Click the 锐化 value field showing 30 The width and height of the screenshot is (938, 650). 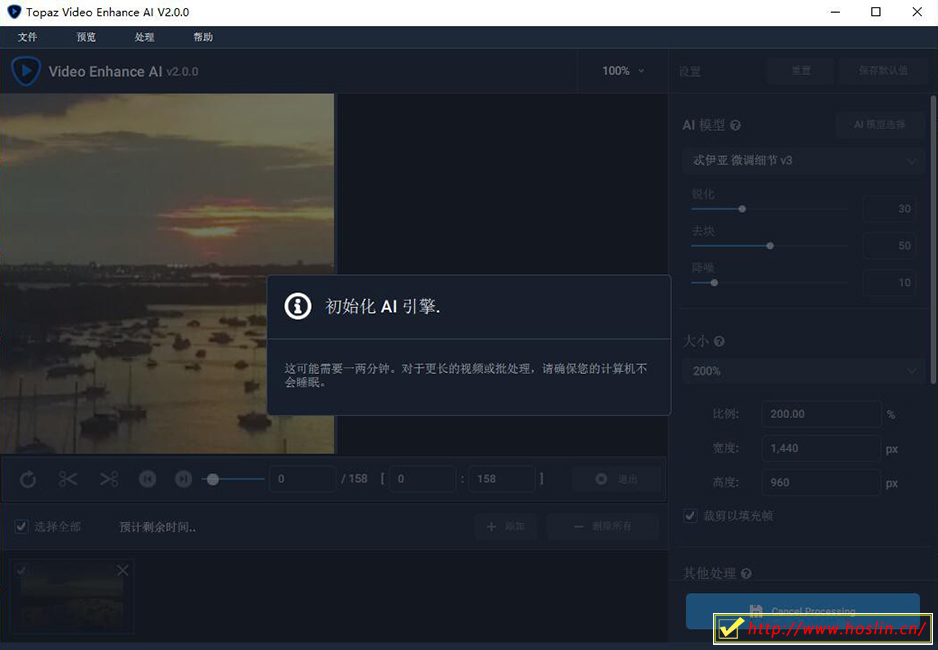click(889, 209)
